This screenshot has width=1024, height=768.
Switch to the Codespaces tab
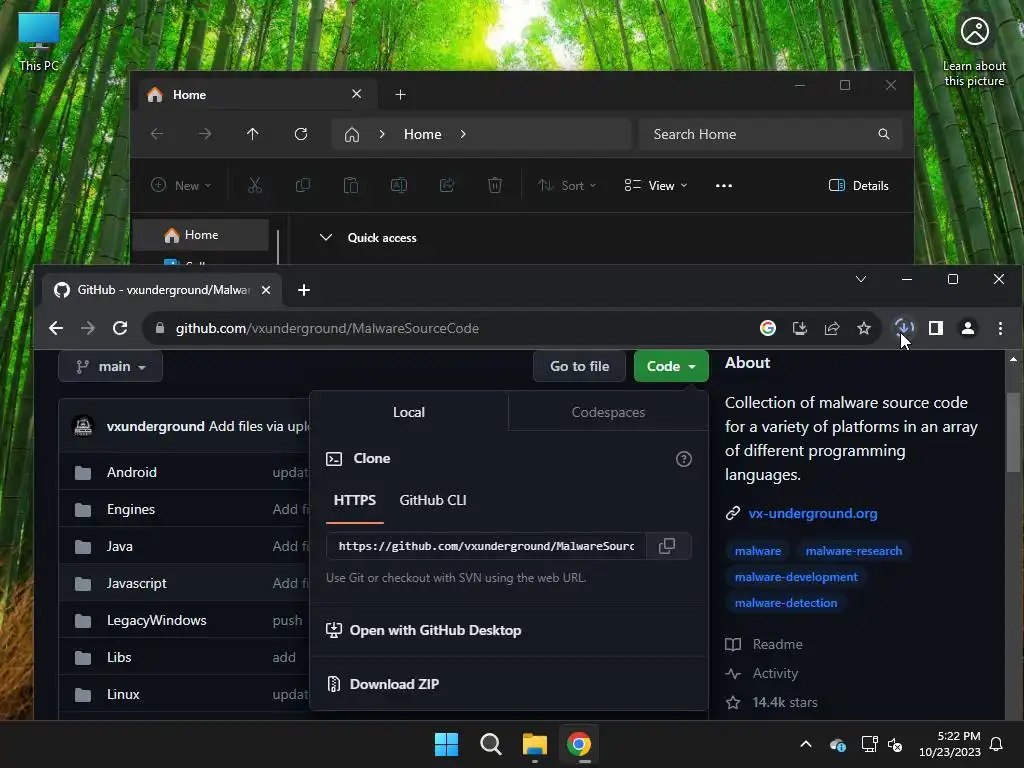point(608,412)
